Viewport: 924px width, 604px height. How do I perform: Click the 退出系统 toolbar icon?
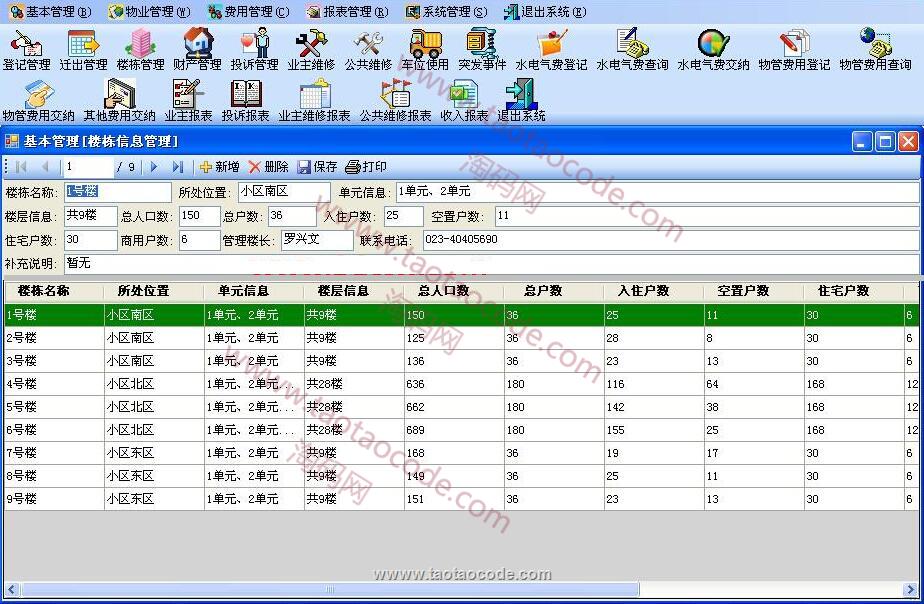pyautogui.click(x=521, y=100)
